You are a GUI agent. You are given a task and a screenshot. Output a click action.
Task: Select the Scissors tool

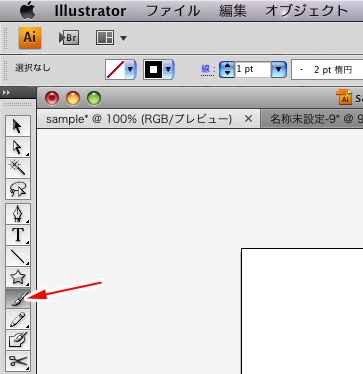(x=18, y=361)
